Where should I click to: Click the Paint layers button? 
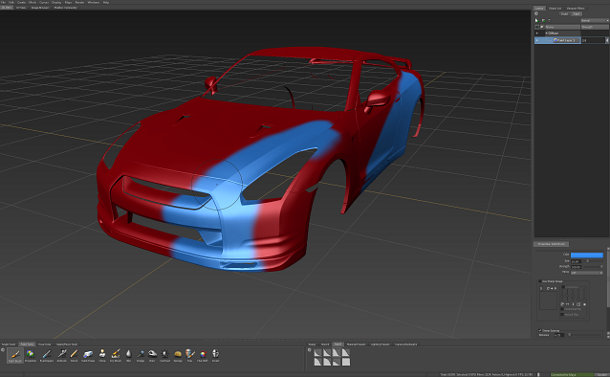pyautogui.click(x=576, y=14)
